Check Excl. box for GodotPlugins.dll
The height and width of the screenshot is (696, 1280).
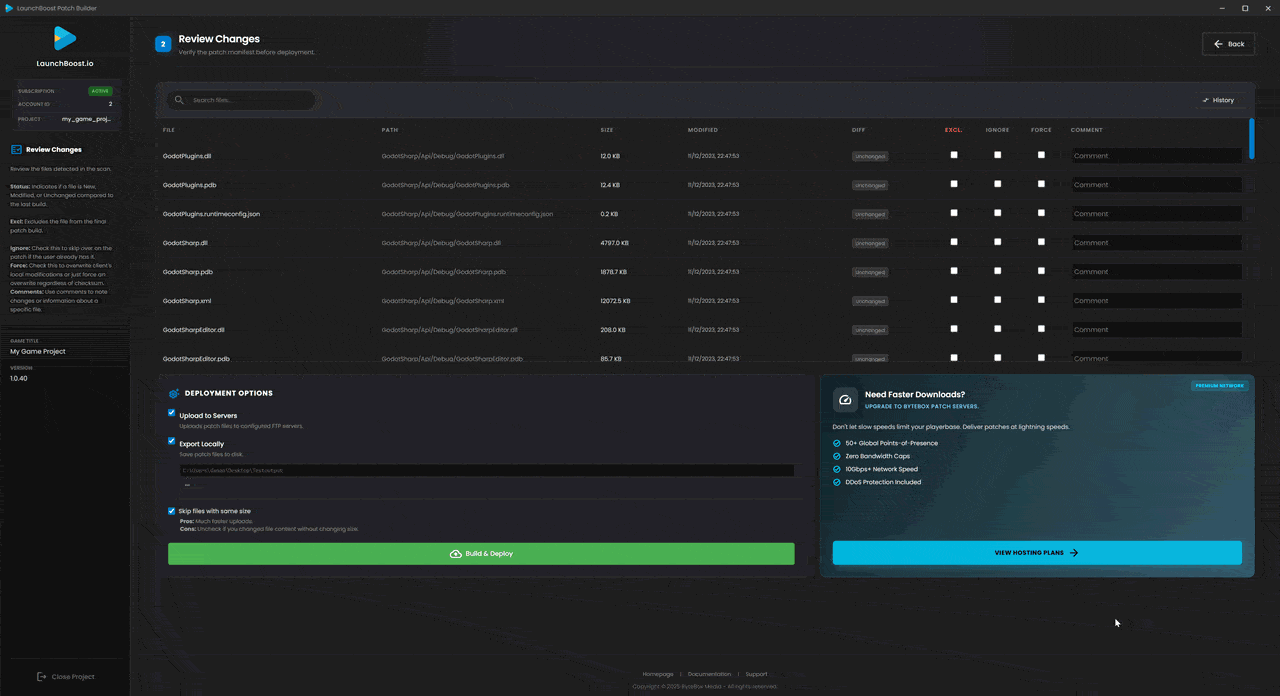[954, 155]
